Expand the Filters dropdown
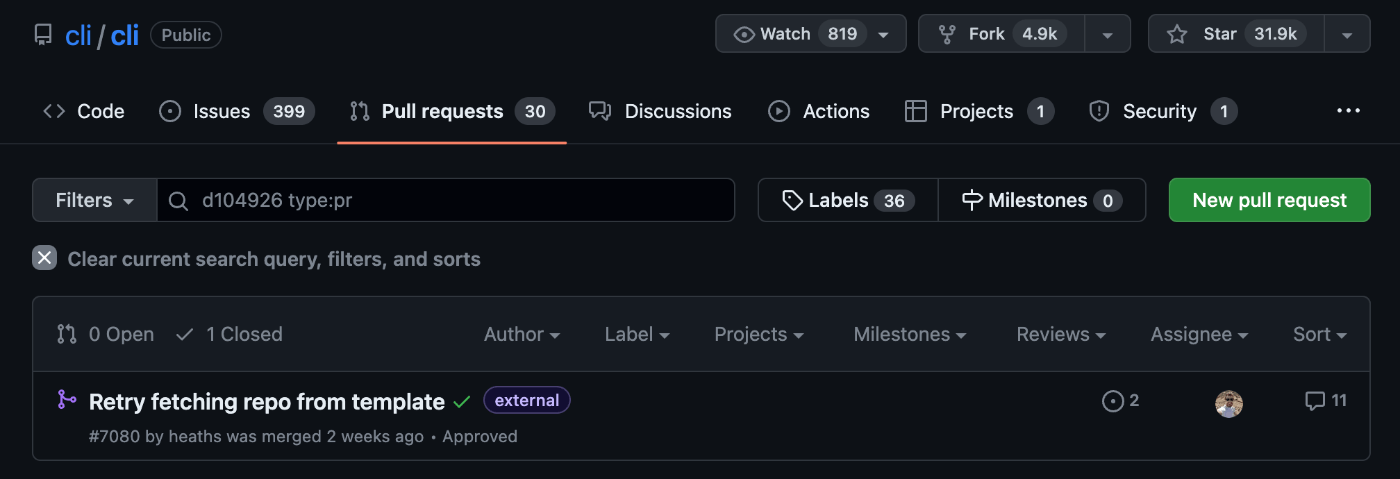Screen dimensions: 1400x479 [x=95, y=200]
